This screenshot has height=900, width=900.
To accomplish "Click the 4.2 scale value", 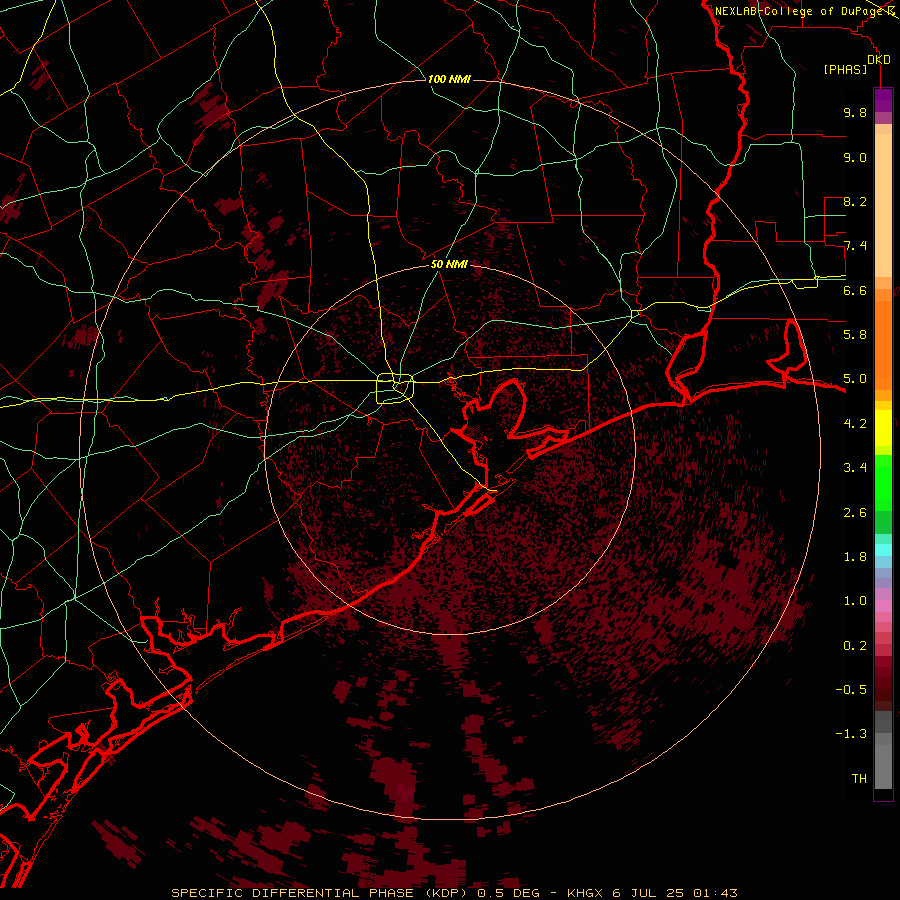I will pyautogui.click(x=855, y=424).
